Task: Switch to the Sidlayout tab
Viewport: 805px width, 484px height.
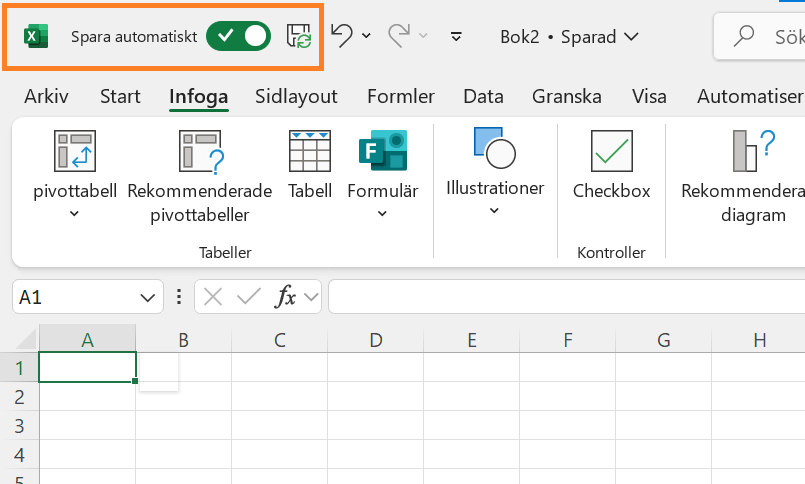Action: pyautogui.click(x=296, y=96)
